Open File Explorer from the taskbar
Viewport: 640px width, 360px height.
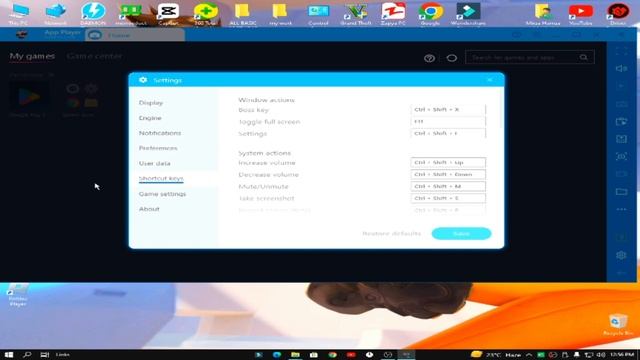click(x=295, y=355)
